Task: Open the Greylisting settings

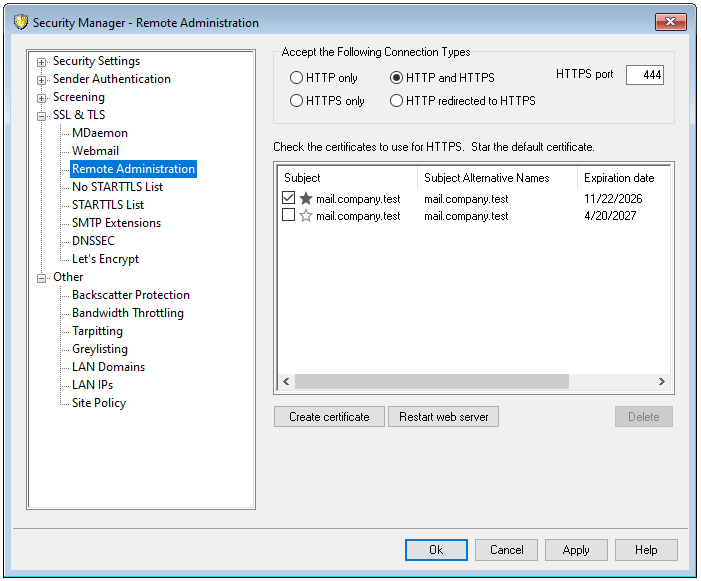Action: (99, 349)
